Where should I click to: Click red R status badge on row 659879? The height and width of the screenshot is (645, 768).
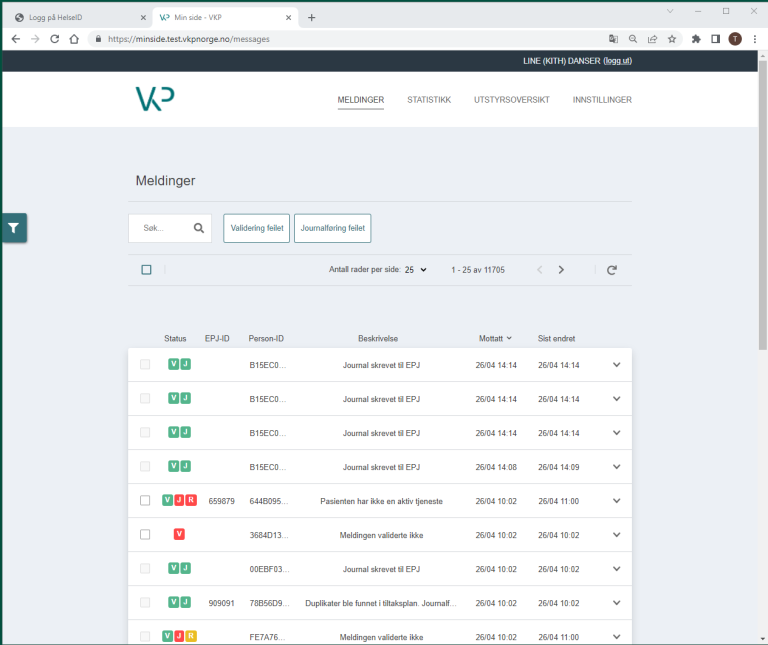[191, 501]
